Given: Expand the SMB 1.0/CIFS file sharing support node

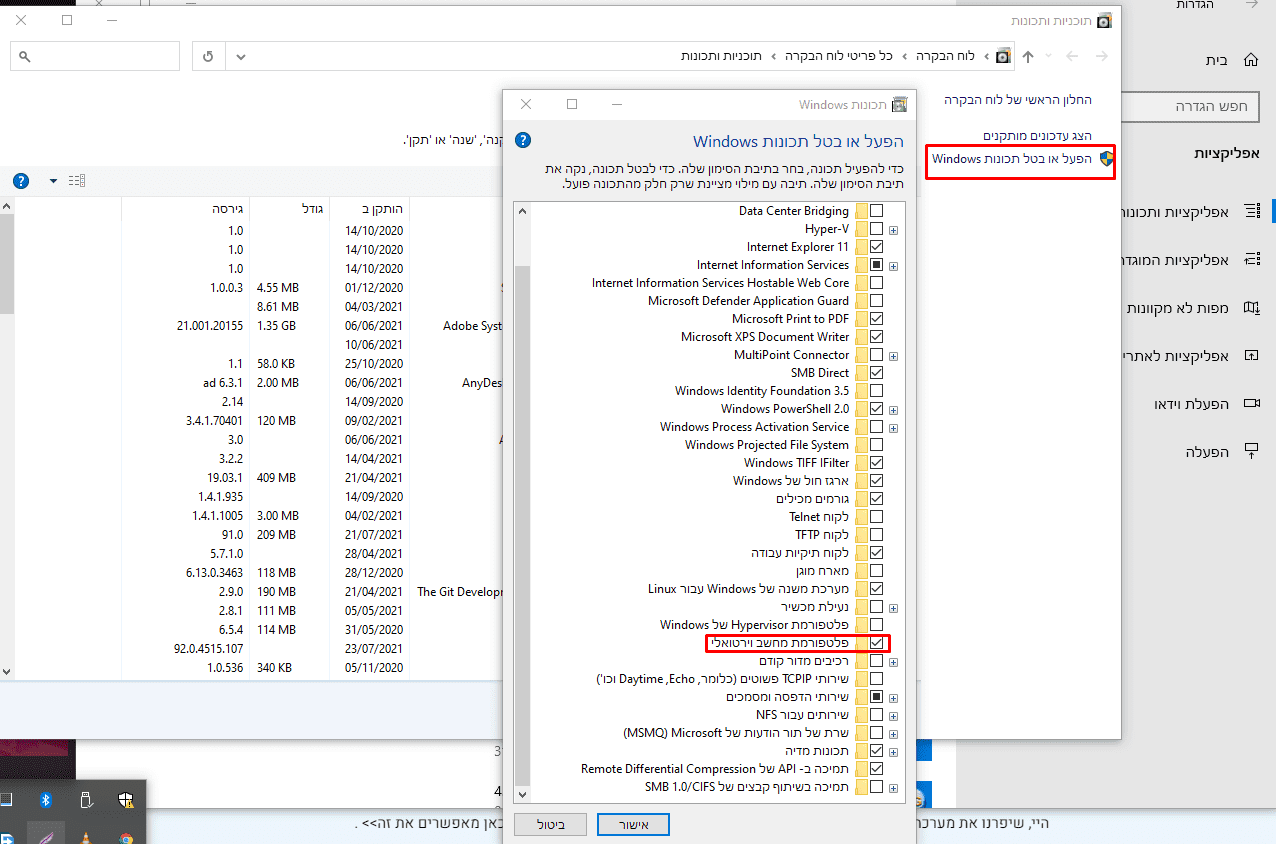Looking at the screenshot, I should (893, 788).
